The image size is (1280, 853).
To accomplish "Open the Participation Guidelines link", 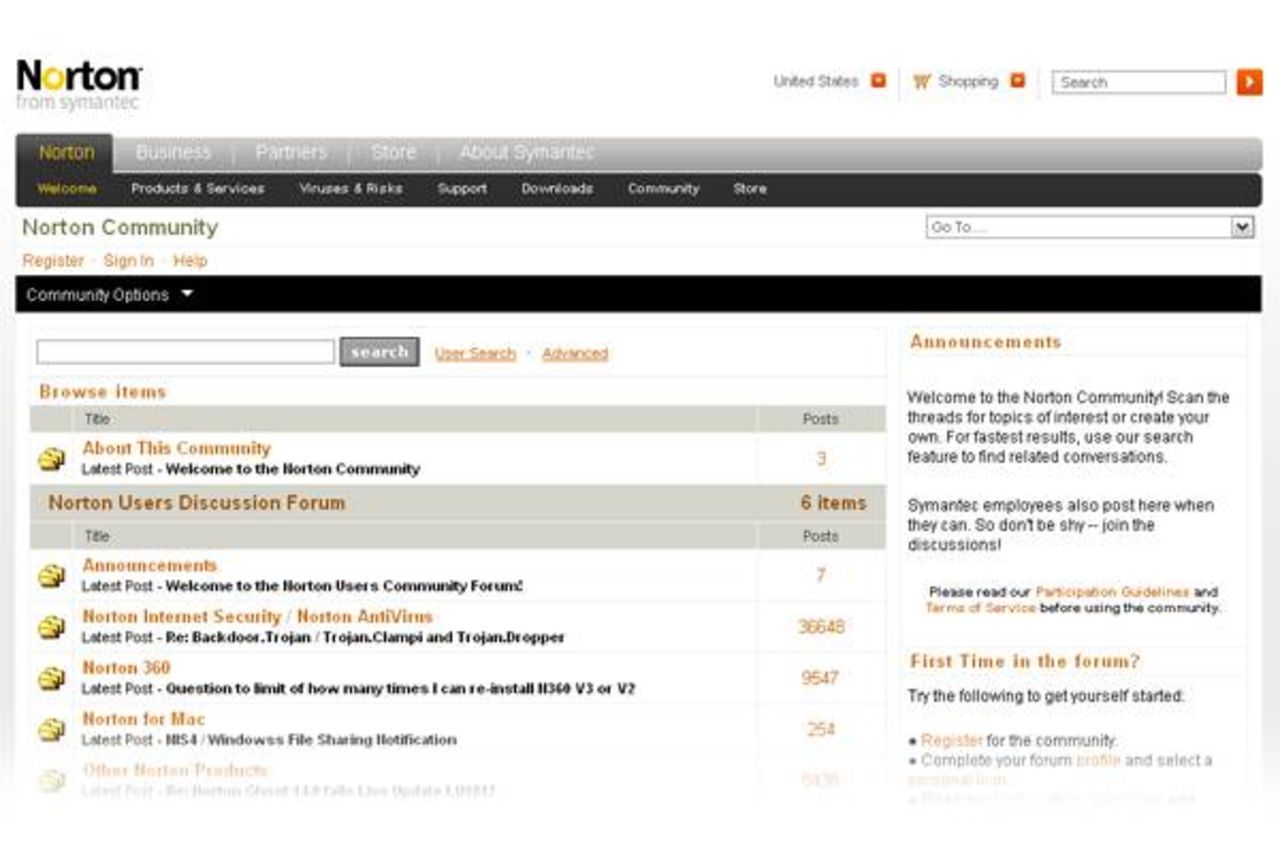I will pos(1113,591).
